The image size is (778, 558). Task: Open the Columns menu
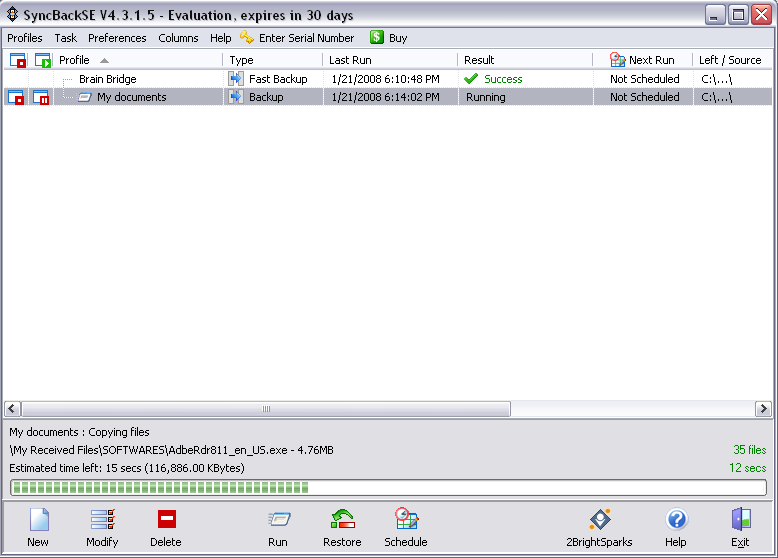pyautogui.click(x=178, y=38)
